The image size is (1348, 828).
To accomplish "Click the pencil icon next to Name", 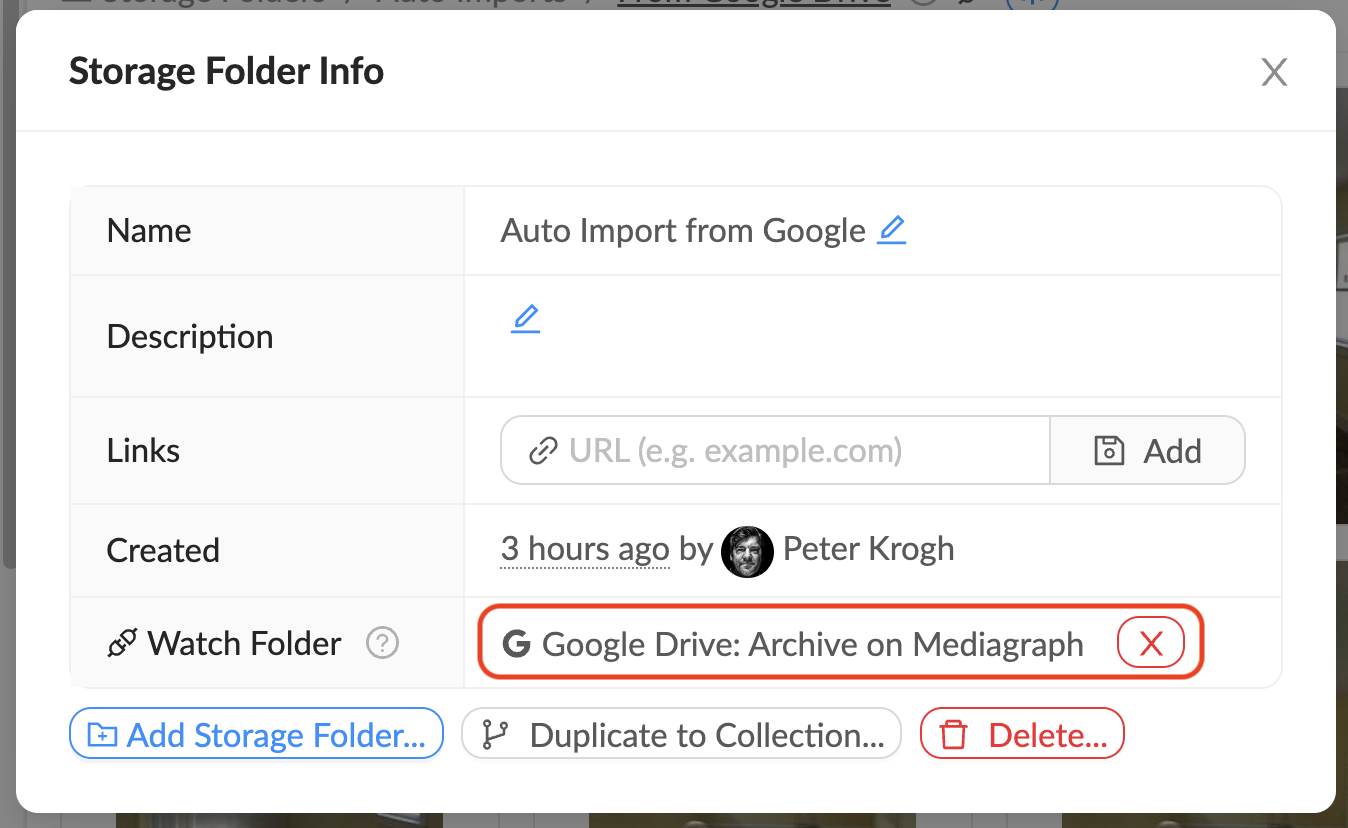I will (891, 231).
